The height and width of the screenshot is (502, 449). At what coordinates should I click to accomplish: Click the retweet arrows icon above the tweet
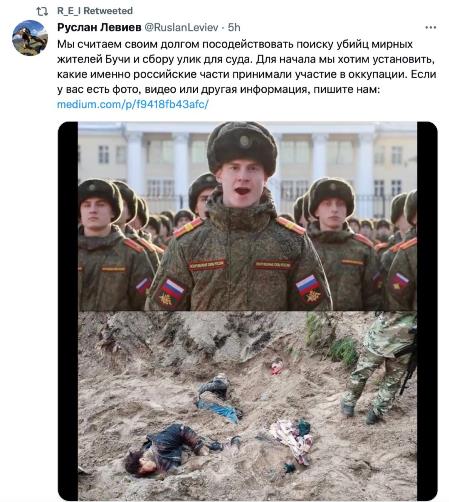(x=42, y=11)
